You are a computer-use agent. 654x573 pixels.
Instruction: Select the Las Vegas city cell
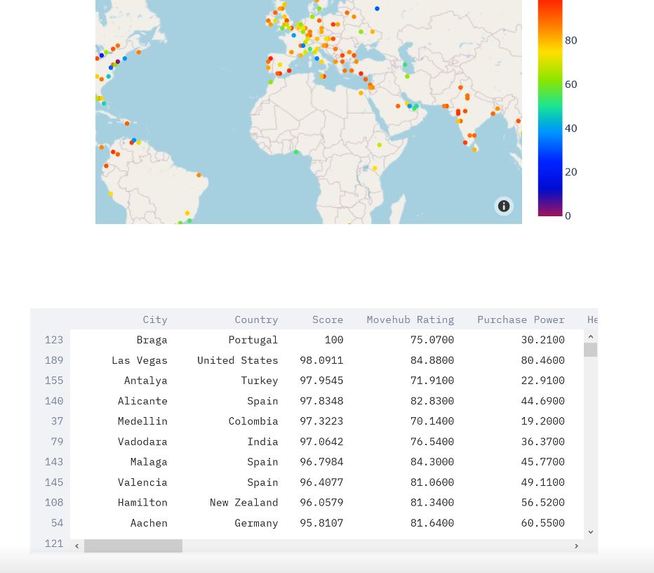139,360
